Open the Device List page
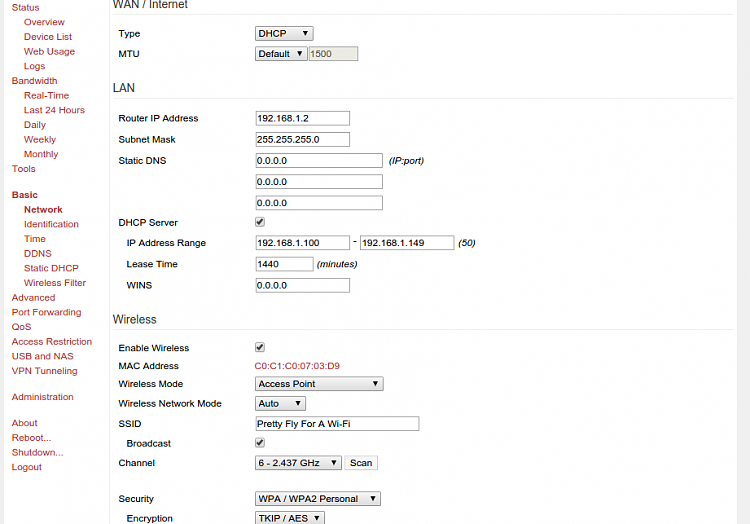This screenshot has height=524, width=750. click(48, 37)
